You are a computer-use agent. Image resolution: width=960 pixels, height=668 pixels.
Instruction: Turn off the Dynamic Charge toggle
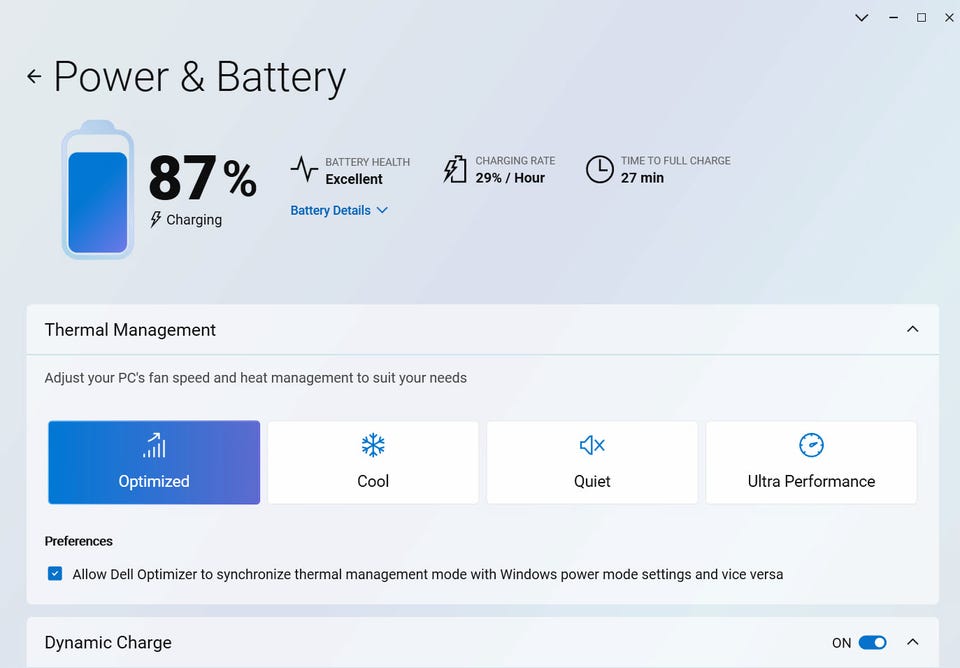(x=872, y=642)
